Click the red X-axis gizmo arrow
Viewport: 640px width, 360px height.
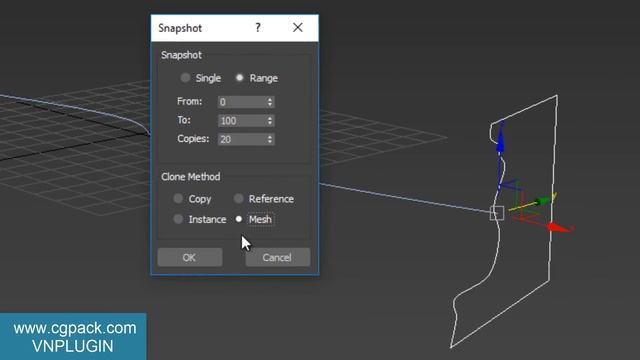(x=559, y=227)
